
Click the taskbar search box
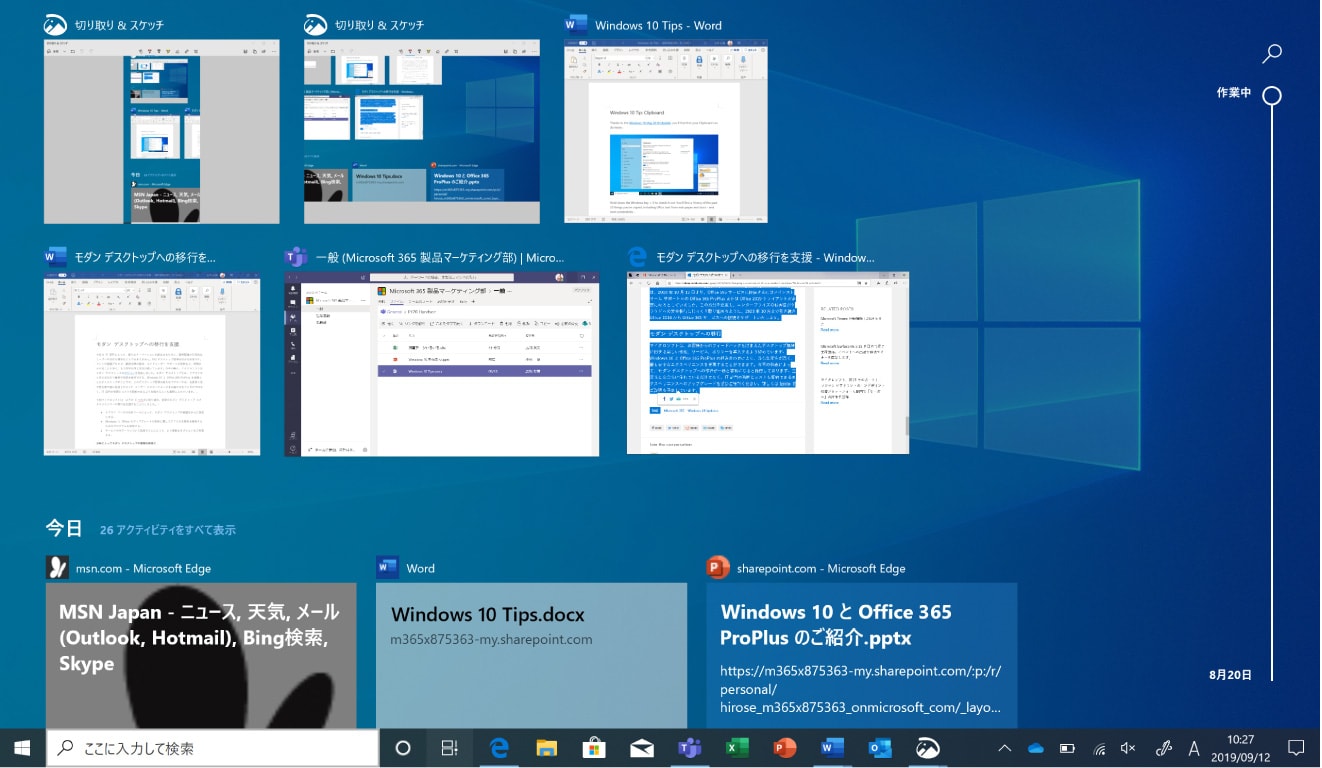[x=212, y=748]
